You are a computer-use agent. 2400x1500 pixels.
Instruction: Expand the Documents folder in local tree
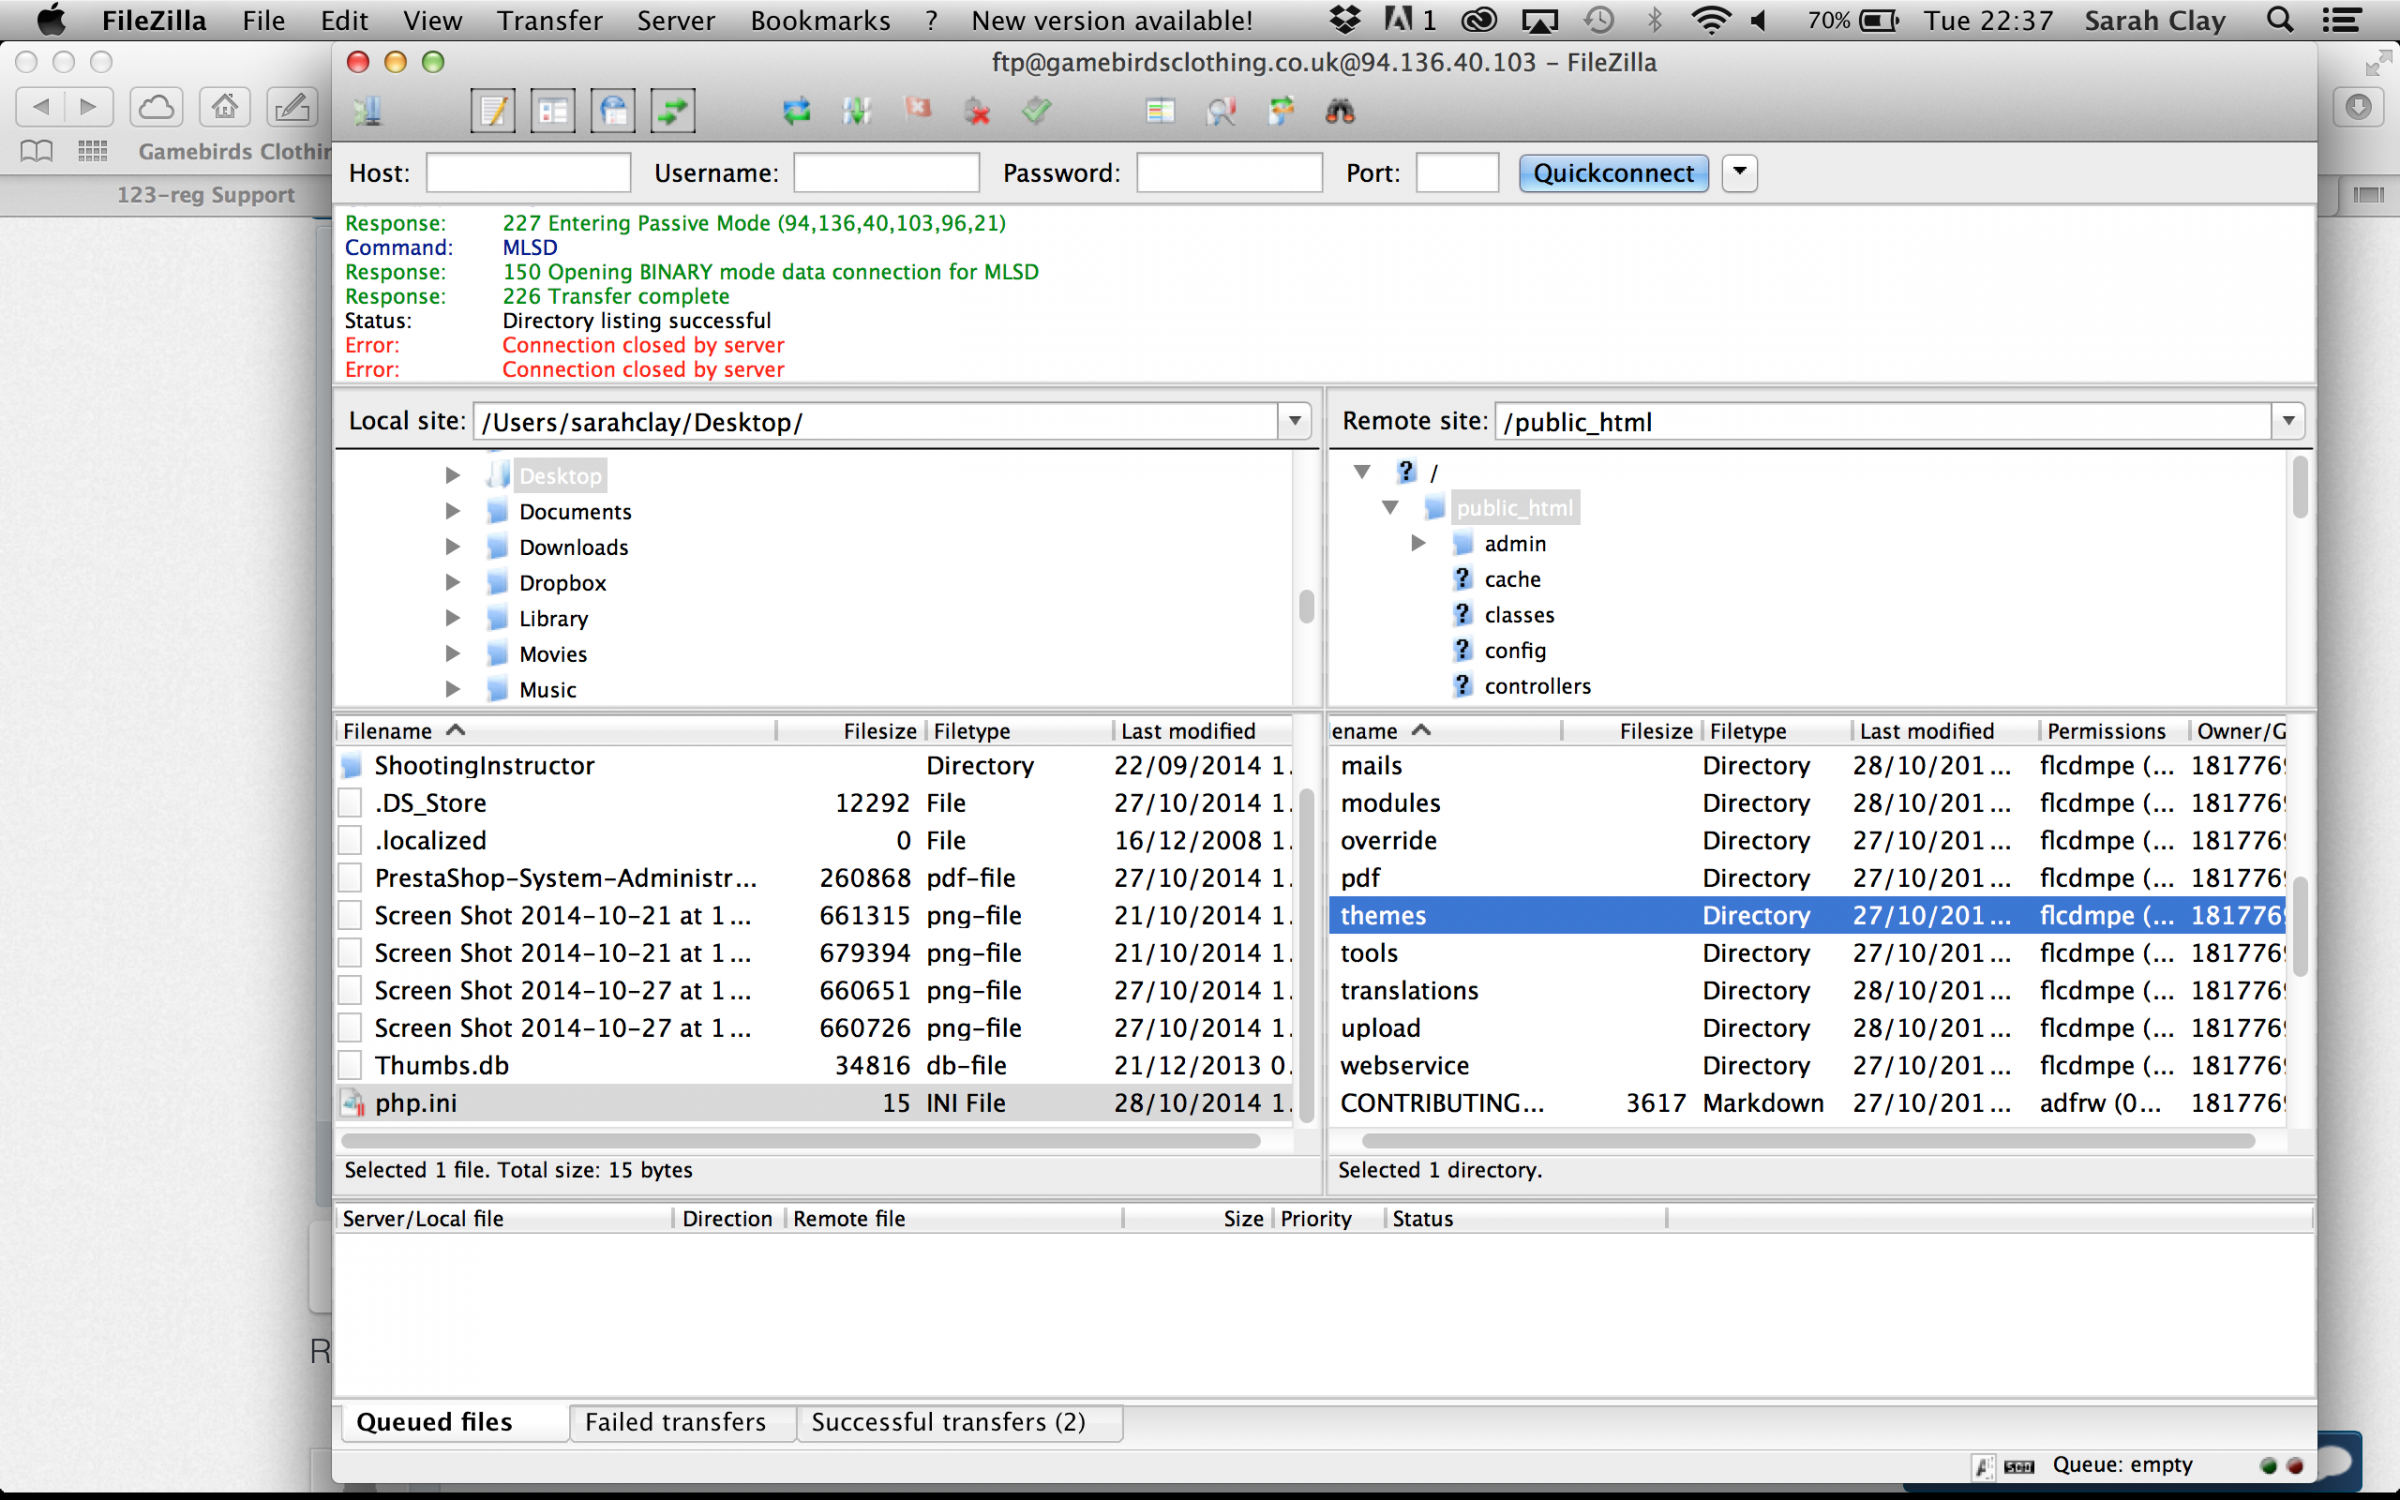tap(452, 511)
